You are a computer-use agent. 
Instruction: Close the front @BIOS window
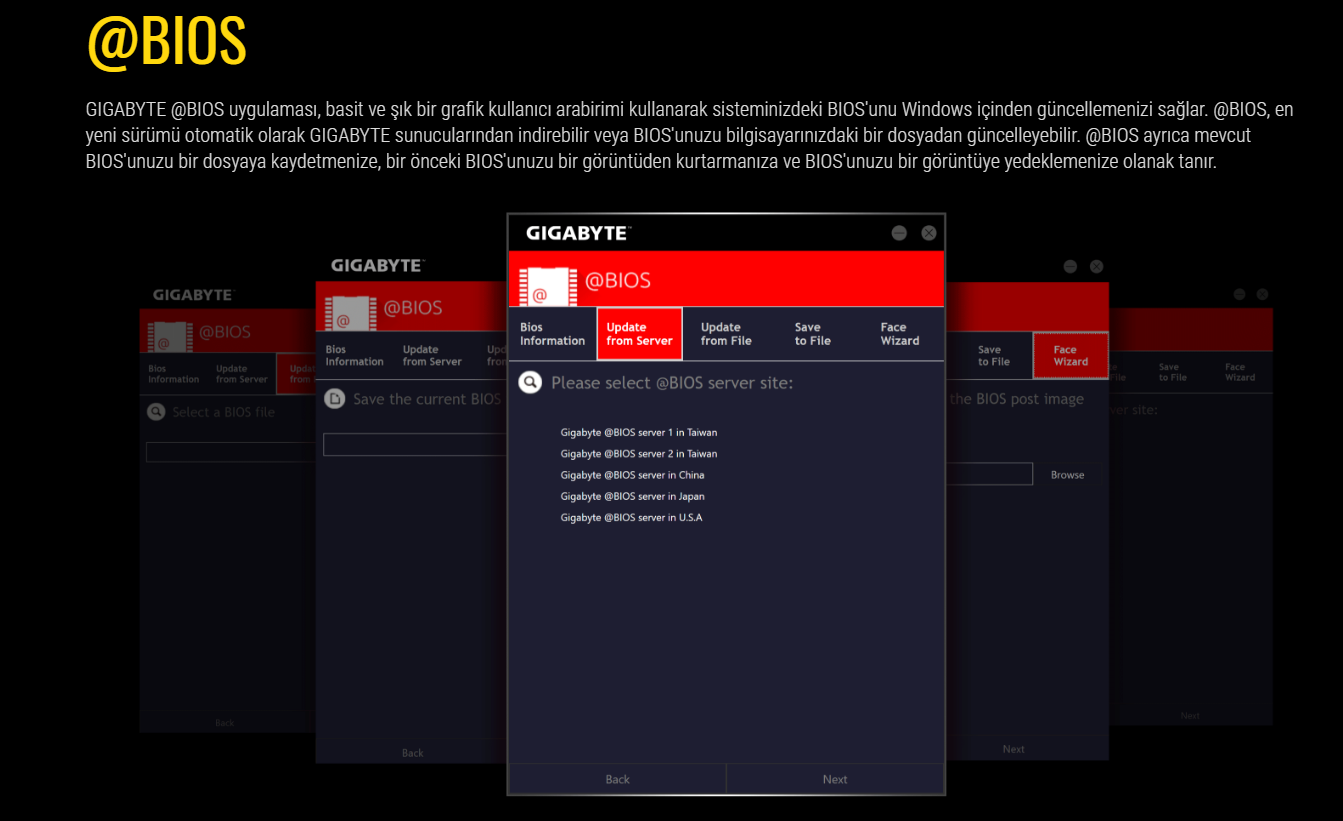point(929,233)
